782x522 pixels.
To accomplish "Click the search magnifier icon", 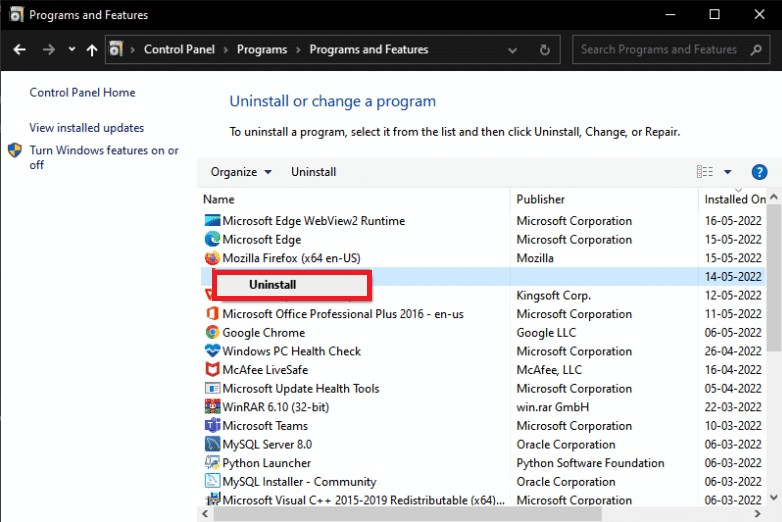I will pyautogui.click(x=756, y=49).
